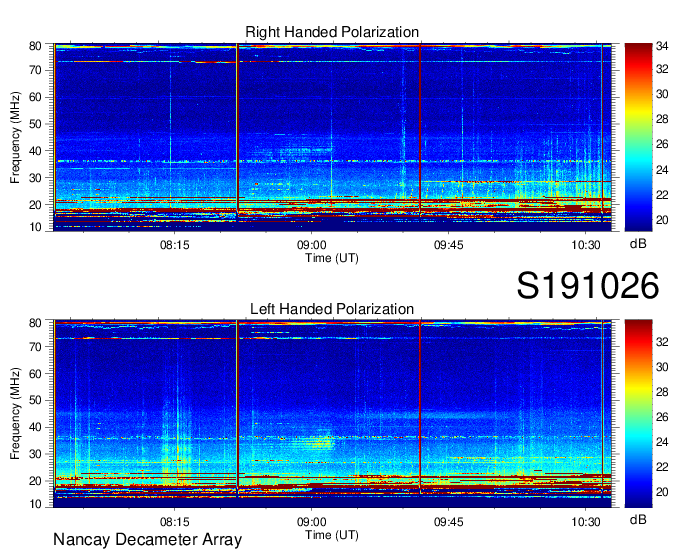Click the 80 MHz tick on the Right Handed plot

point(35,46)
